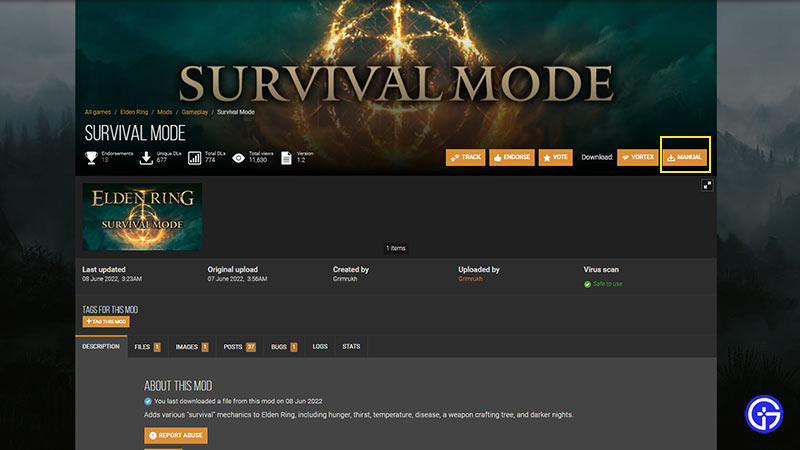Viewport: 800px width, 450px height.
Task: Click the Safe to use virus scan text
Action: coord(607,284)
